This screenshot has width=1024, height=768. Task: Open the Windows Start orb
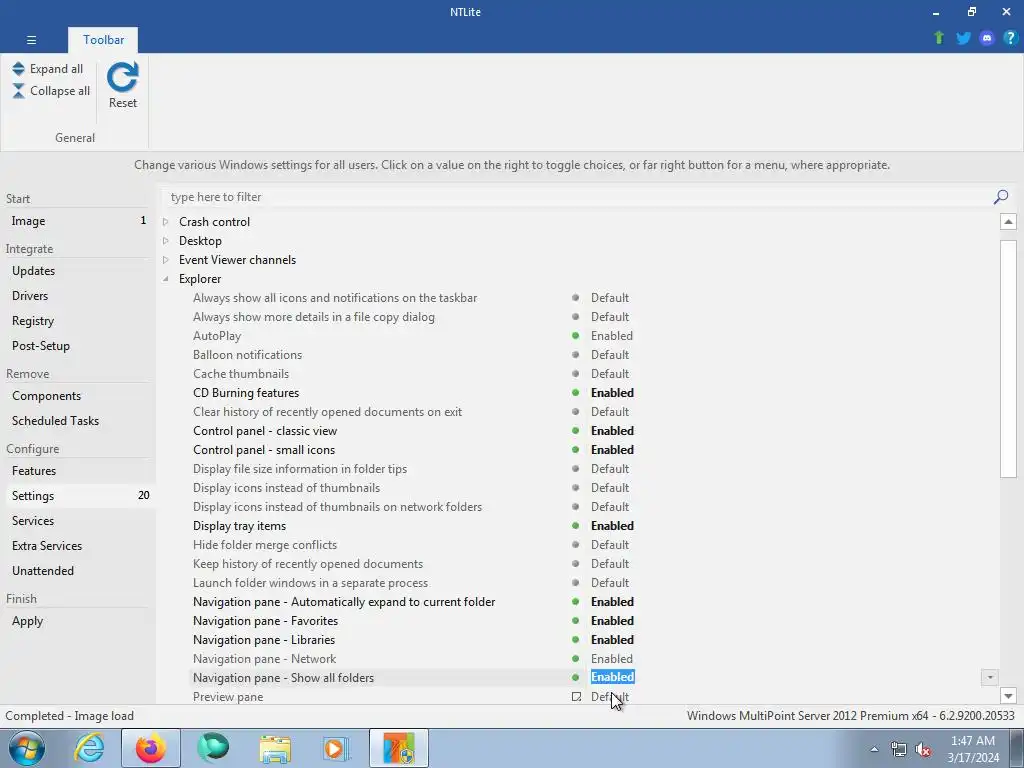tap(26, 748)
